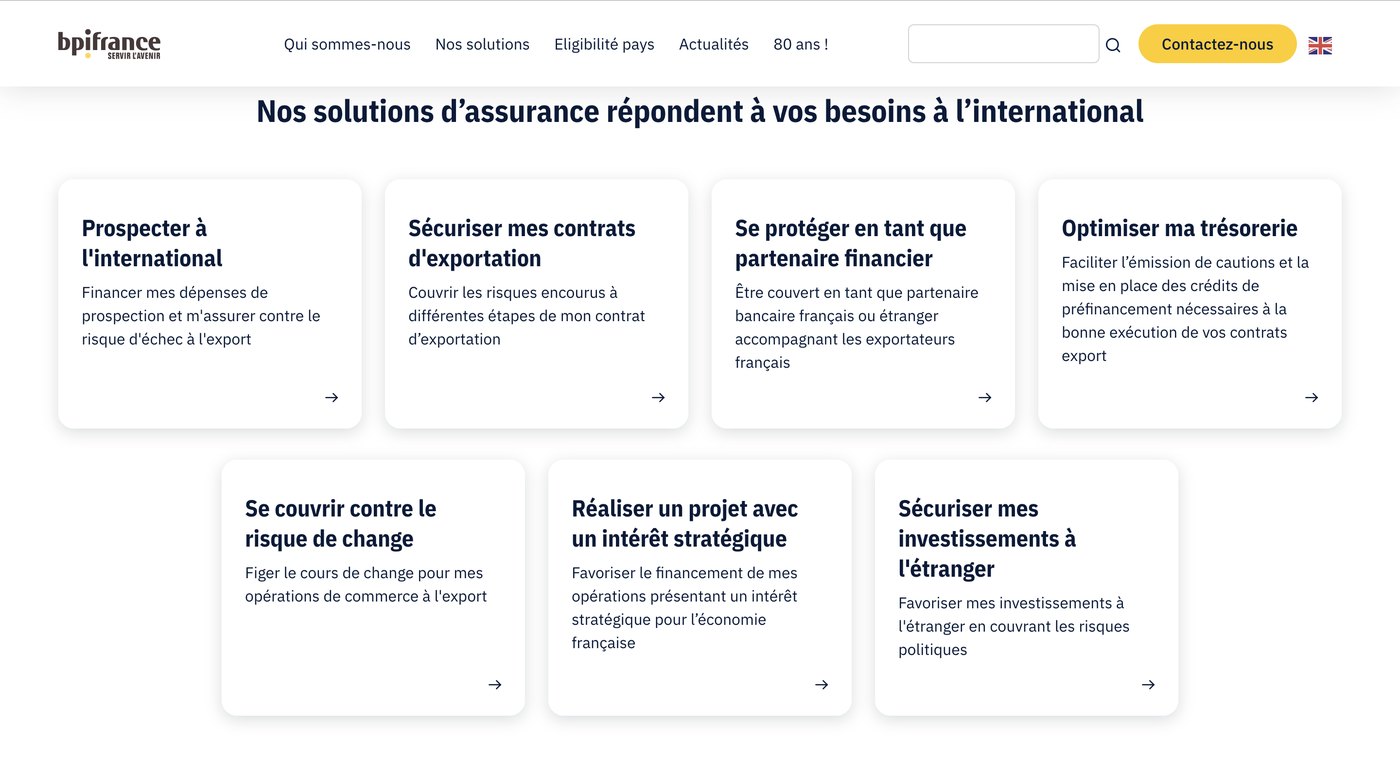Open Se couvrir contre le risque de change title
The width and height of the screenshot is (1400, 757).
(x=341, y=524)
